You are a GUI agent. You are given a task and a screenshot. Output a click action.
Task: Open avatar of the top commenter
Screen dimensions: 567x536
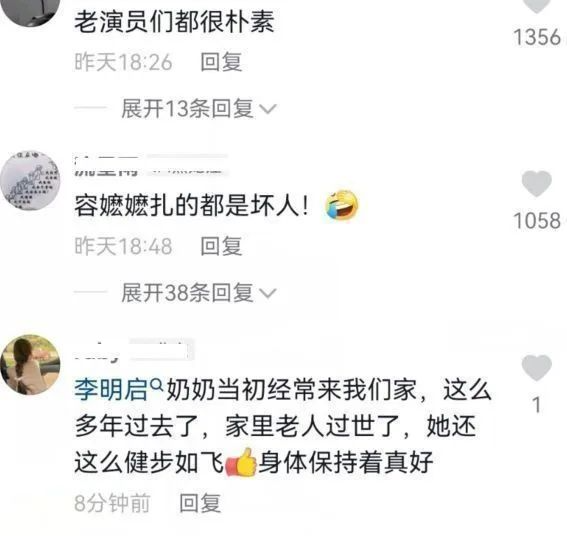pos(30,11)
